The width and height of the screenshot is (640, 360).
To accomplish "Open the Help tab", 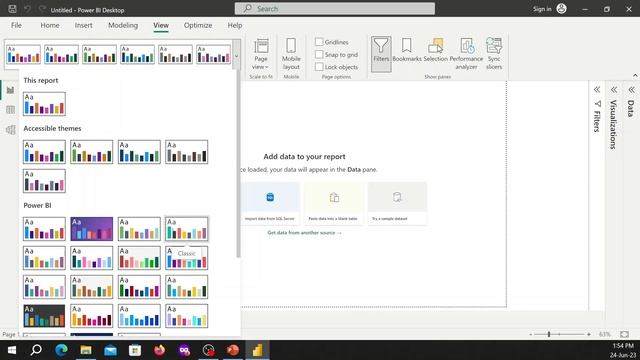I will 235,25.
